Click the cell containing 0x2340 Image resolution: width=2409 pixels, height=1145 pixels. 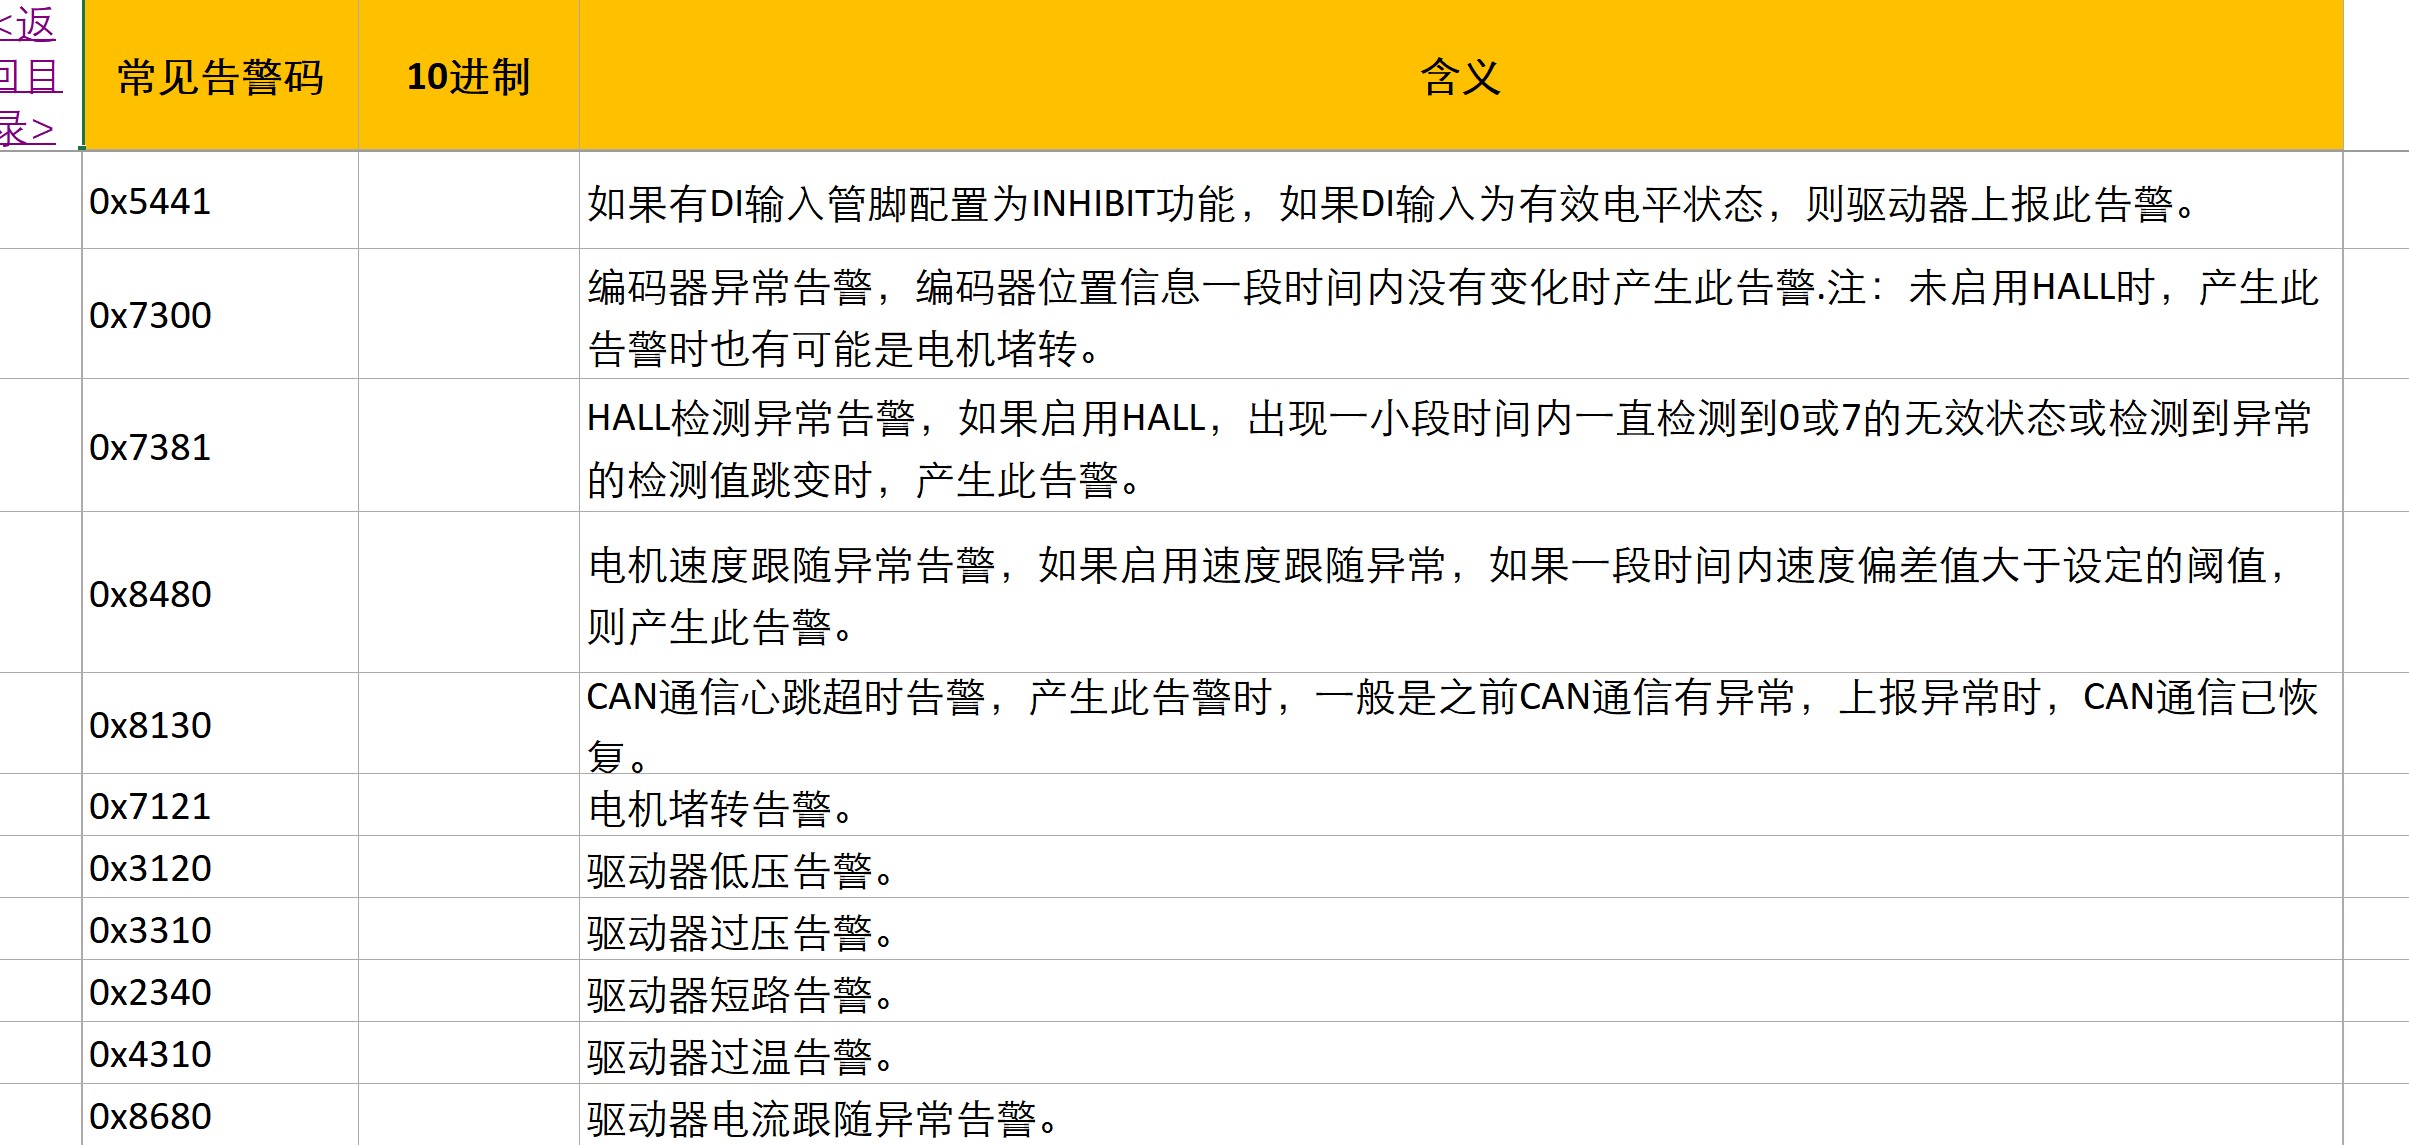pos(150,993)
